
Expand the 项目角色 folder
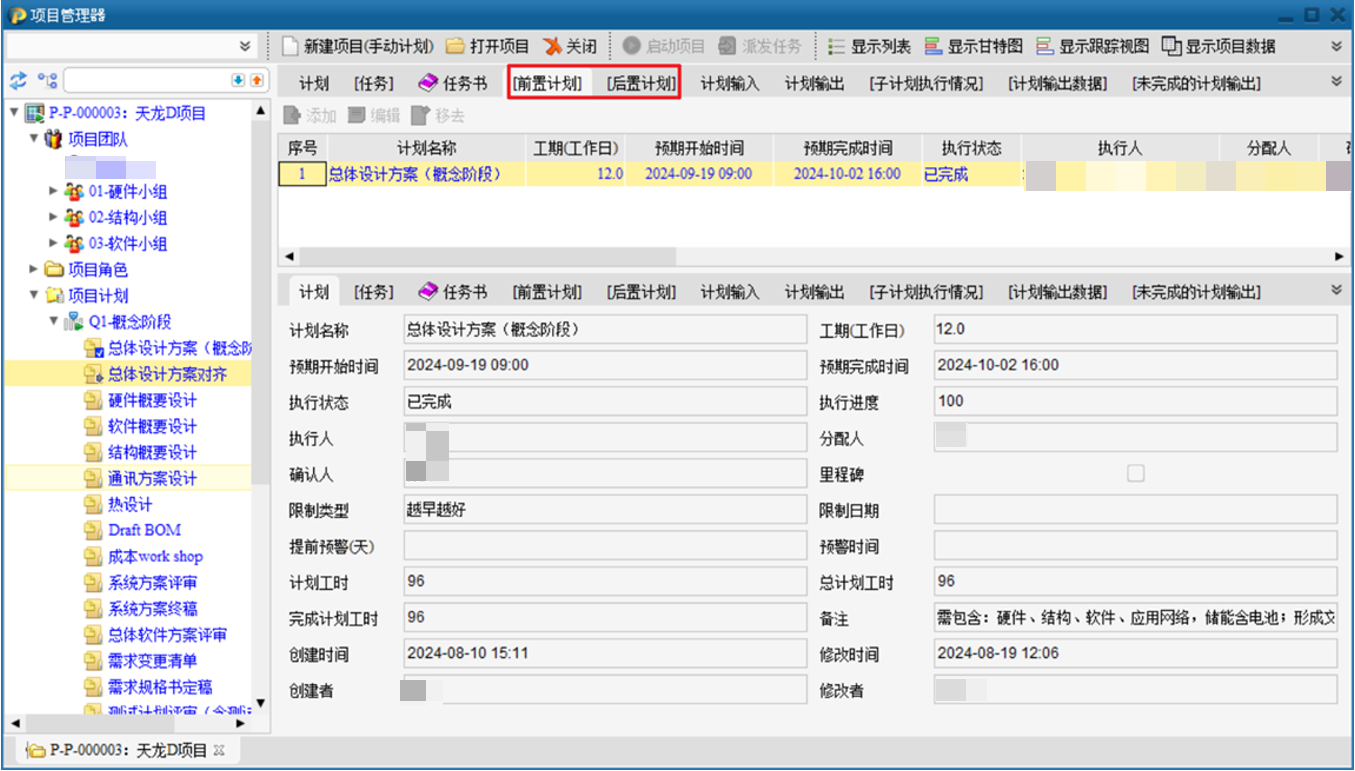pyautogui.click(x=34, y=268)
